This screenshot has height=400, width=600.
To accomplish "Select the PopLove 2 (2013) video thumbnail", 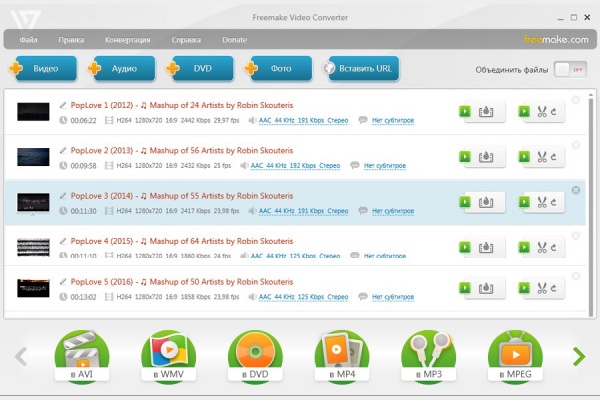I will click(x=33, y=157).
